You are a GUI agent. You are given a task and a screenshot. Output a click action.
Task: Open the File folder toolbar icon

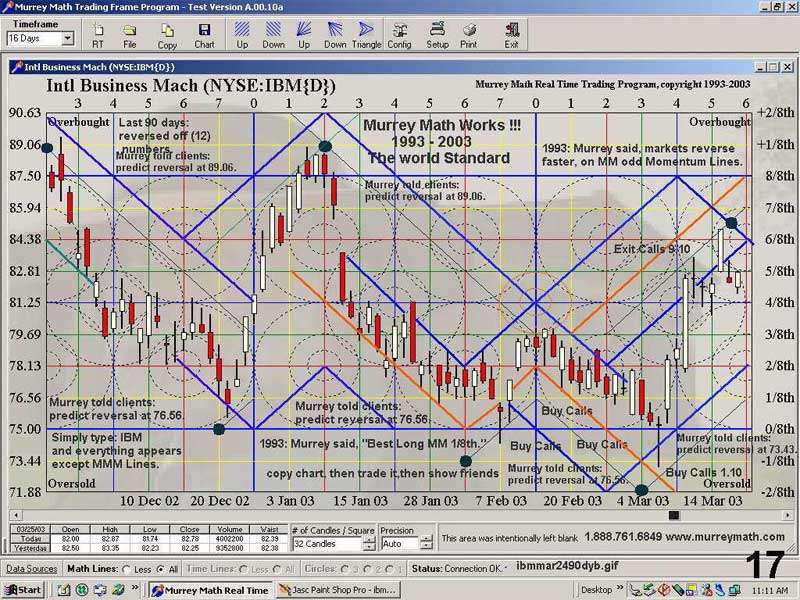(130, 35)
